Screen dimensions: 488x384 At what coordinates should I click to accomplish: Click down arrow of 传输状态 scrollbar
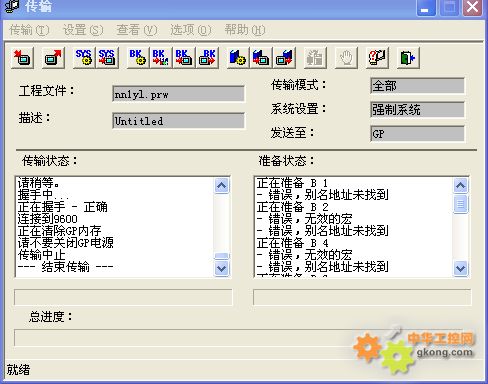tap(222, 268)
